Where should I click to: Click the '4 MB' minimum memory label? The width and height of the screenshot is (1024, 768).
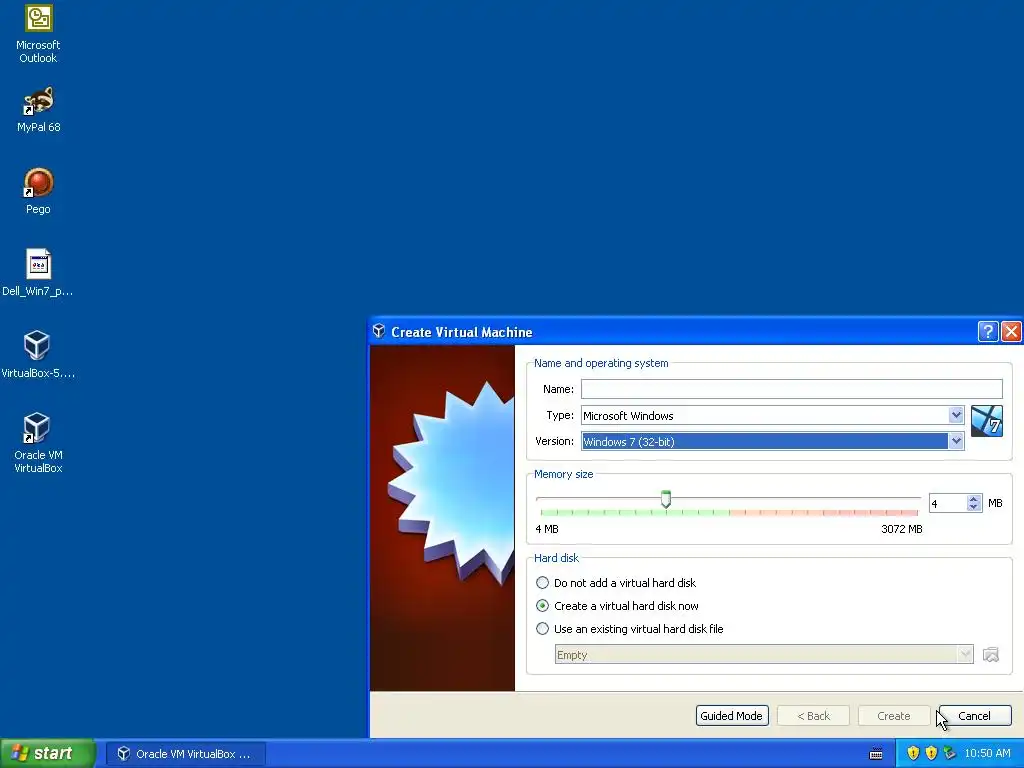pos(547,529)
